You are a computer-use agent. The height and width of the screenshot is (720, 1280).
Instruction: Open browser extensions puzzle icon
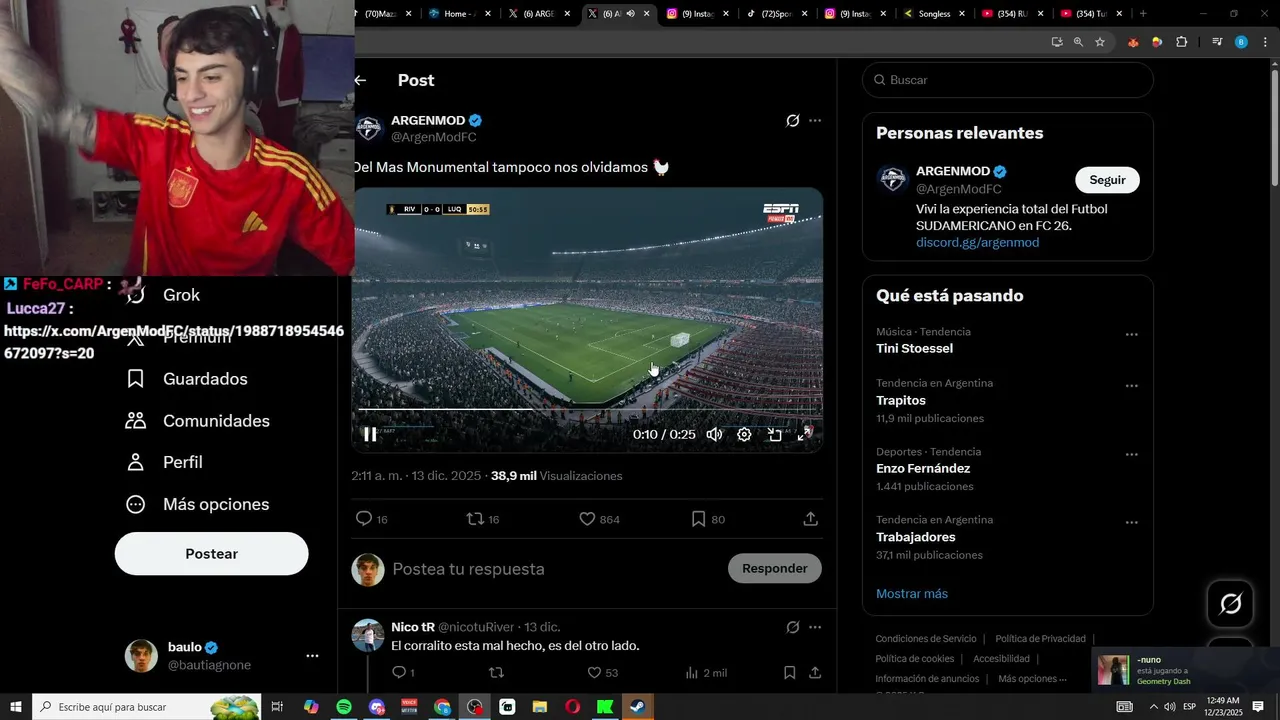tap(1182, 42)
